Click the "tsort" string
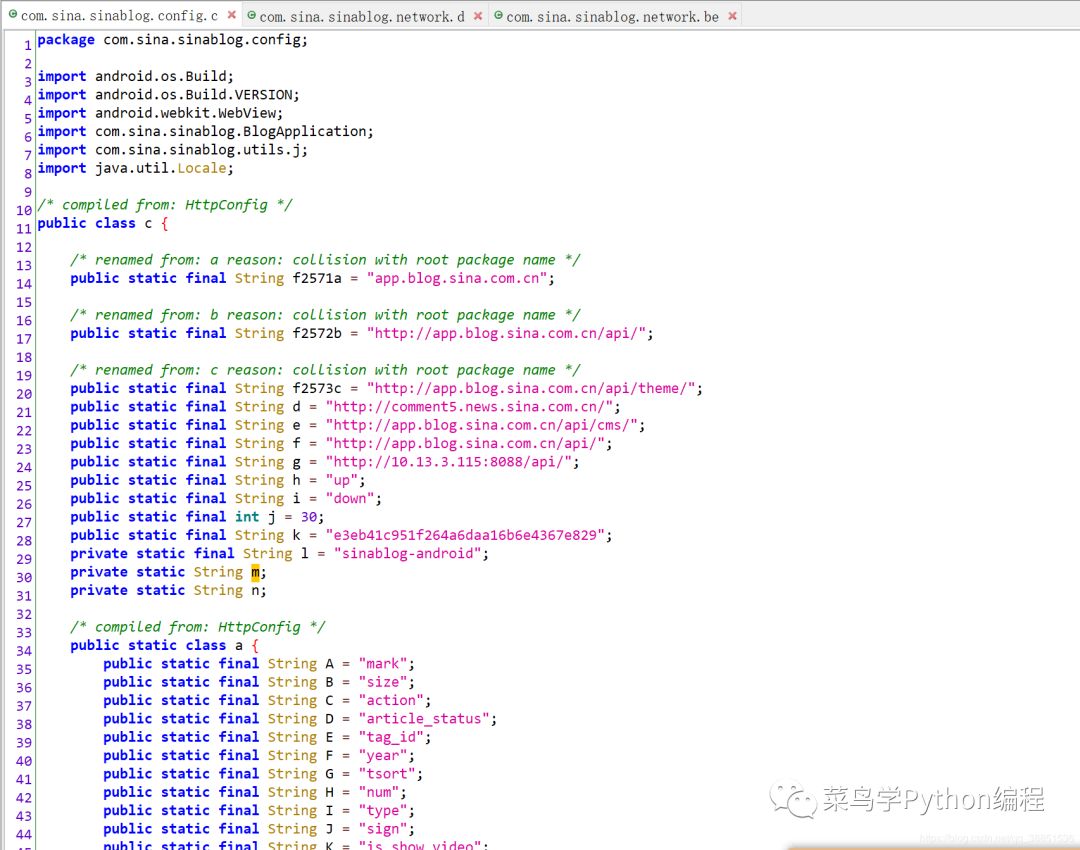Image resolution: width=1080 pixels, height=850 pixels. 386,774
